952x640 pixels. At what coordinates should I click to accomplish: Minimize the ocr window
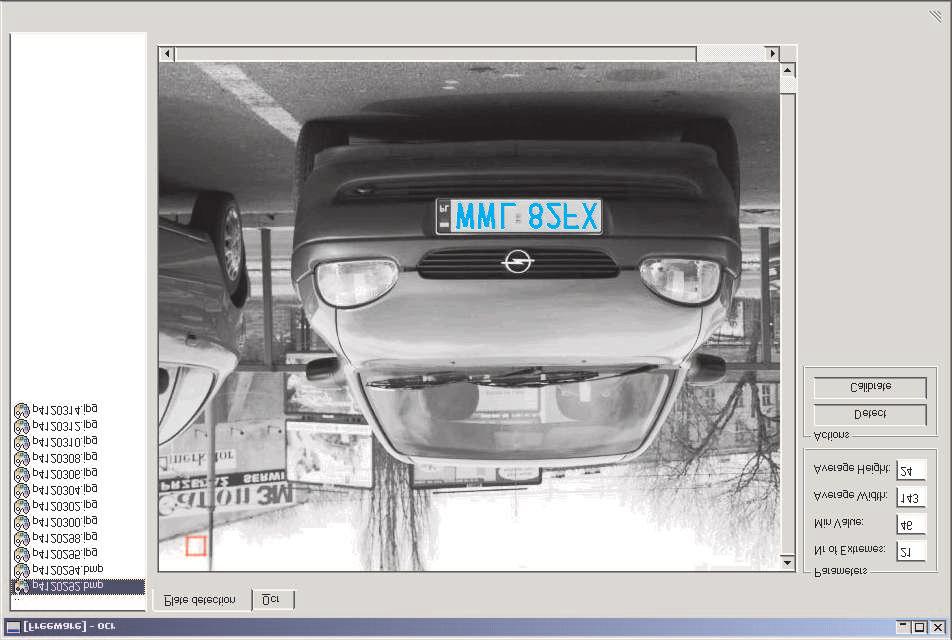coord(903,627)
